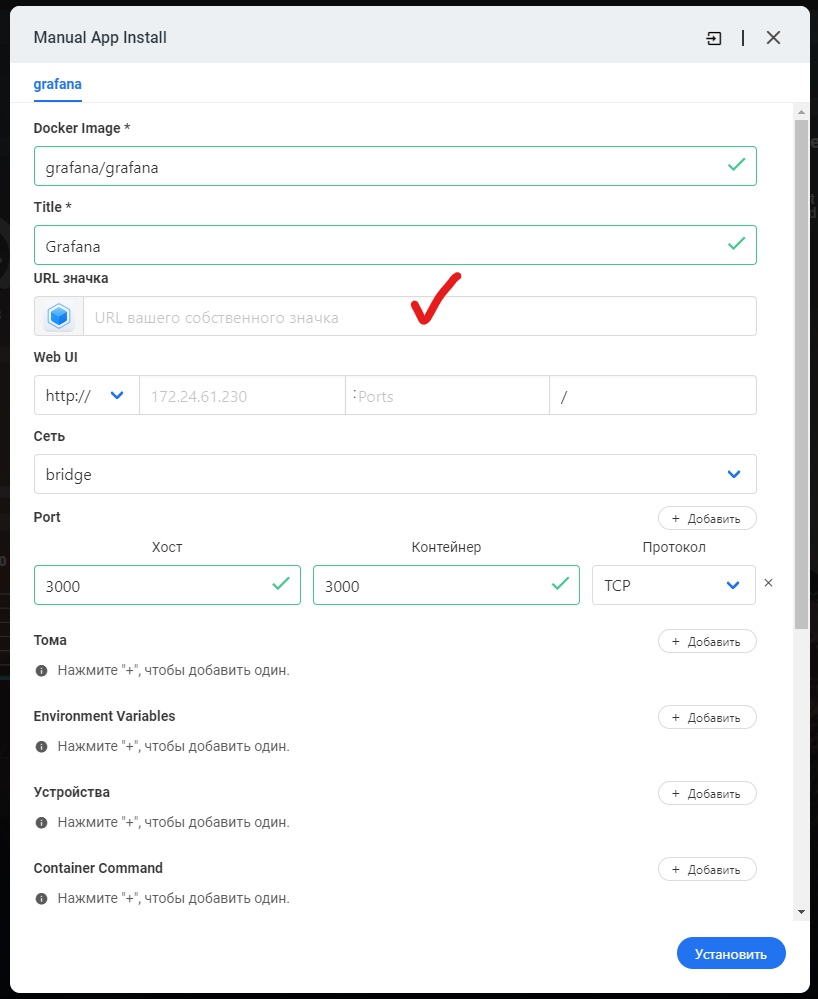
Task: Add a new device in Устройства
Action: point(707,794)
